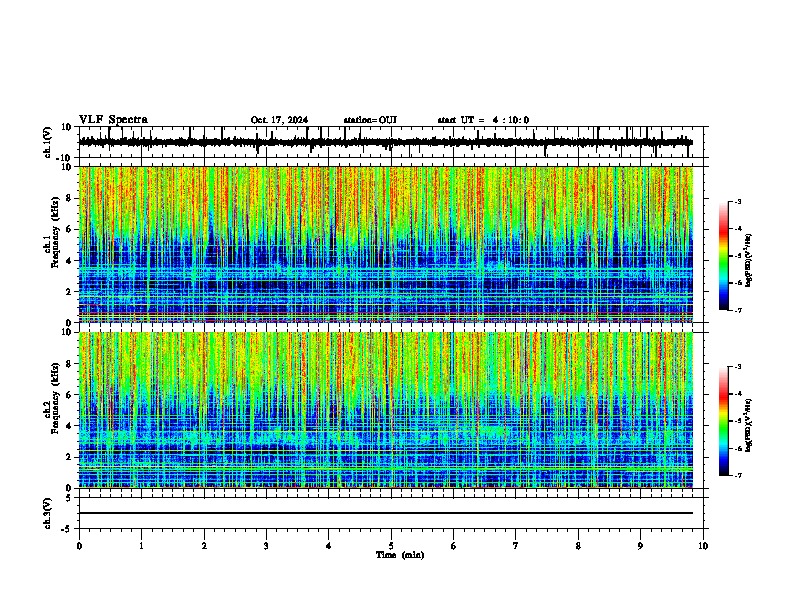Image resolution: width=792 pixels, height=612 pixels.
Task: Click the ch.1 voltage waveform trace
Action: 385,142
